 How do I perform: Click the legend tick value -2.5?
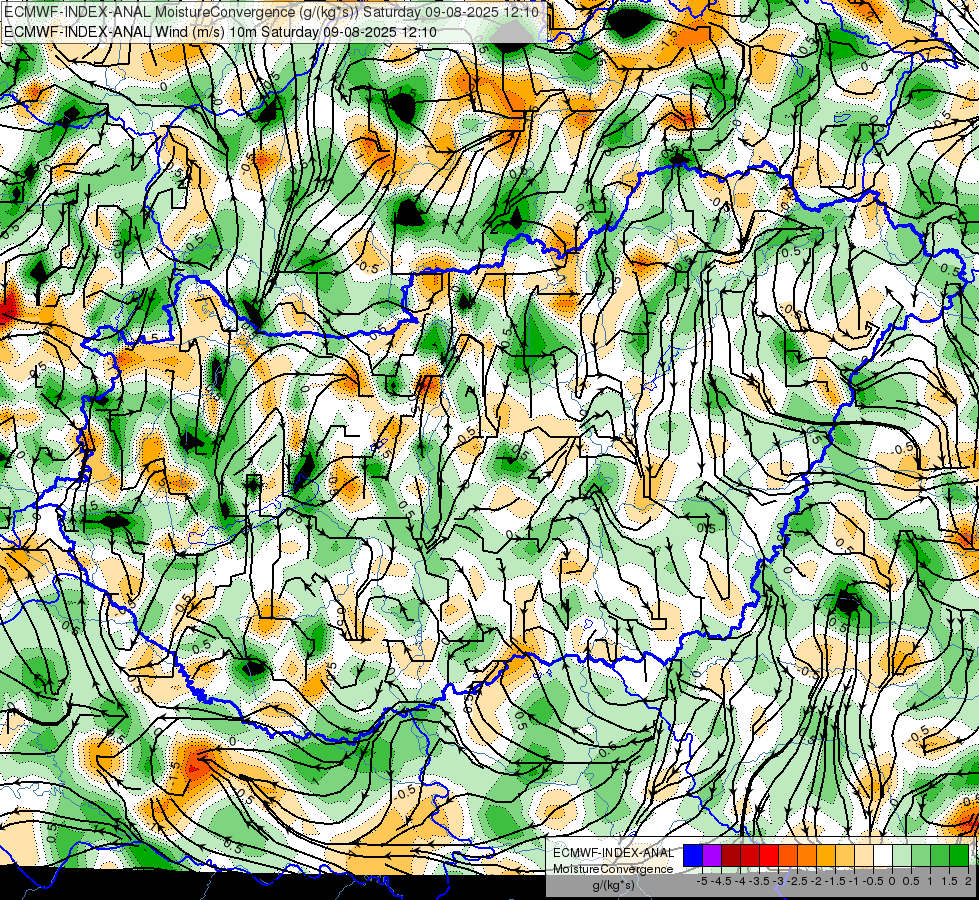[x=797, y=881]
